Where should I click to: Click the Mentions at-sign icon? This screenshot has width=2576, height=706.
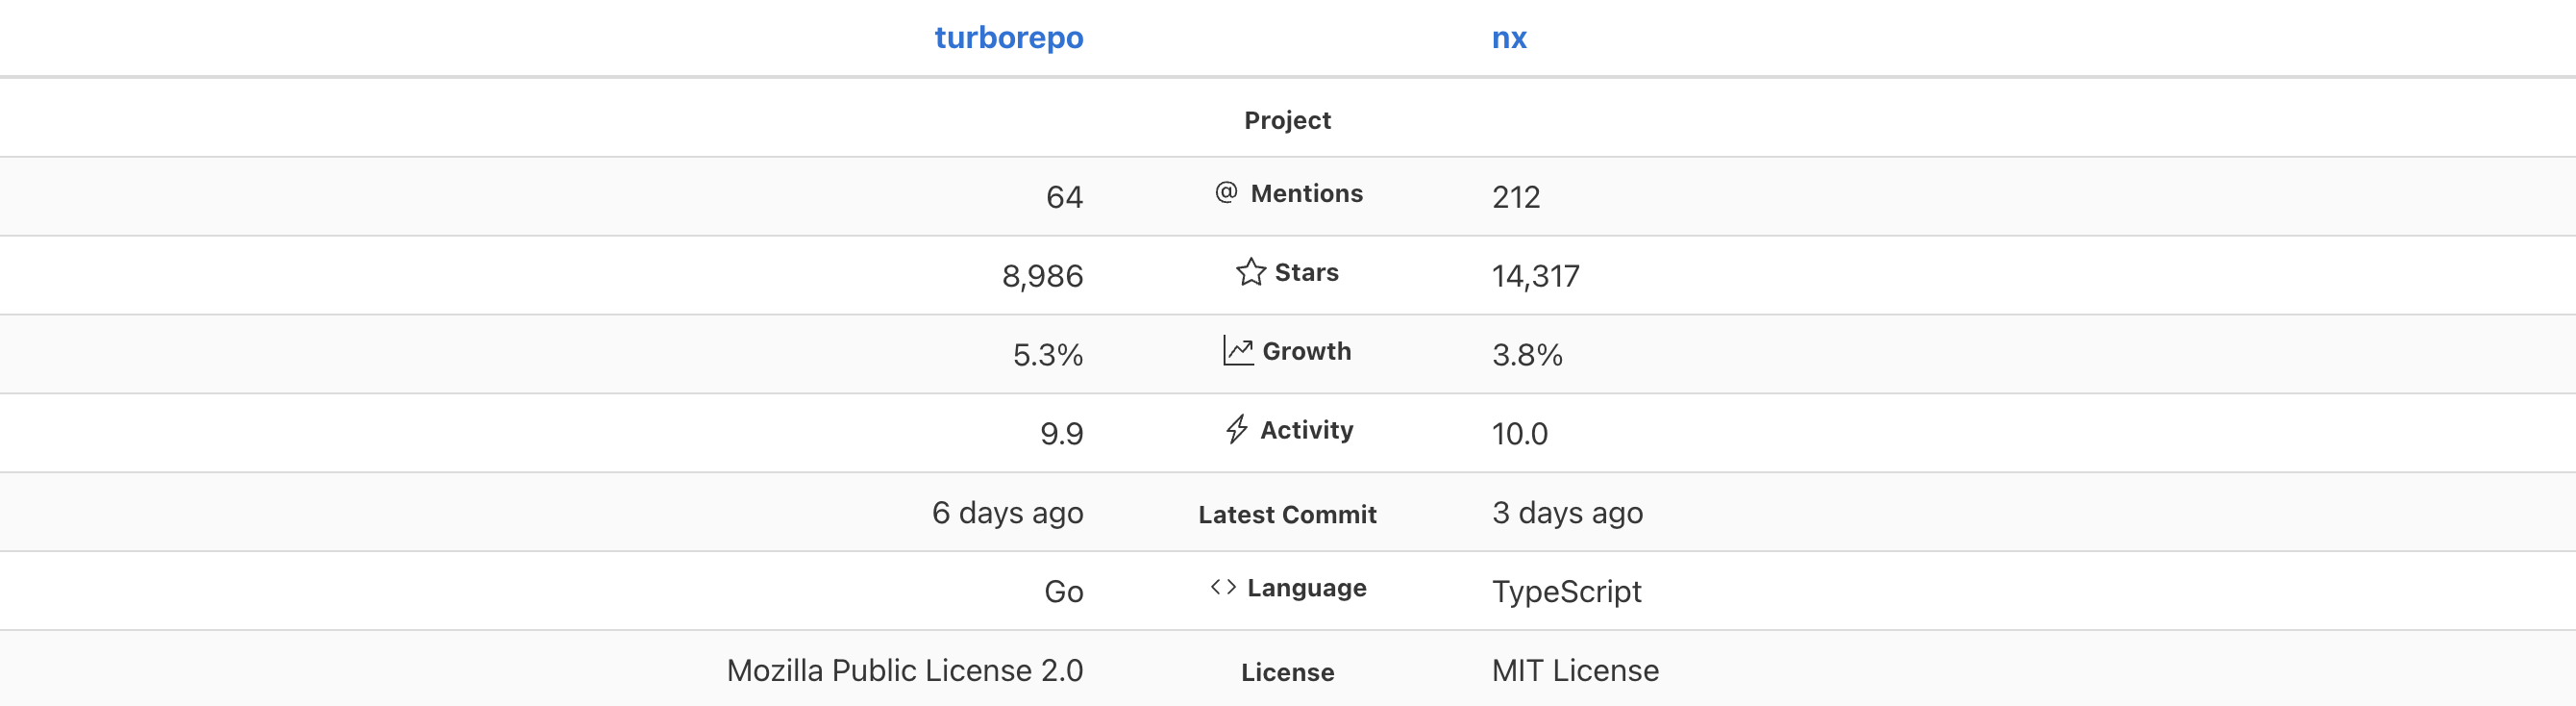pos(1226,192)
